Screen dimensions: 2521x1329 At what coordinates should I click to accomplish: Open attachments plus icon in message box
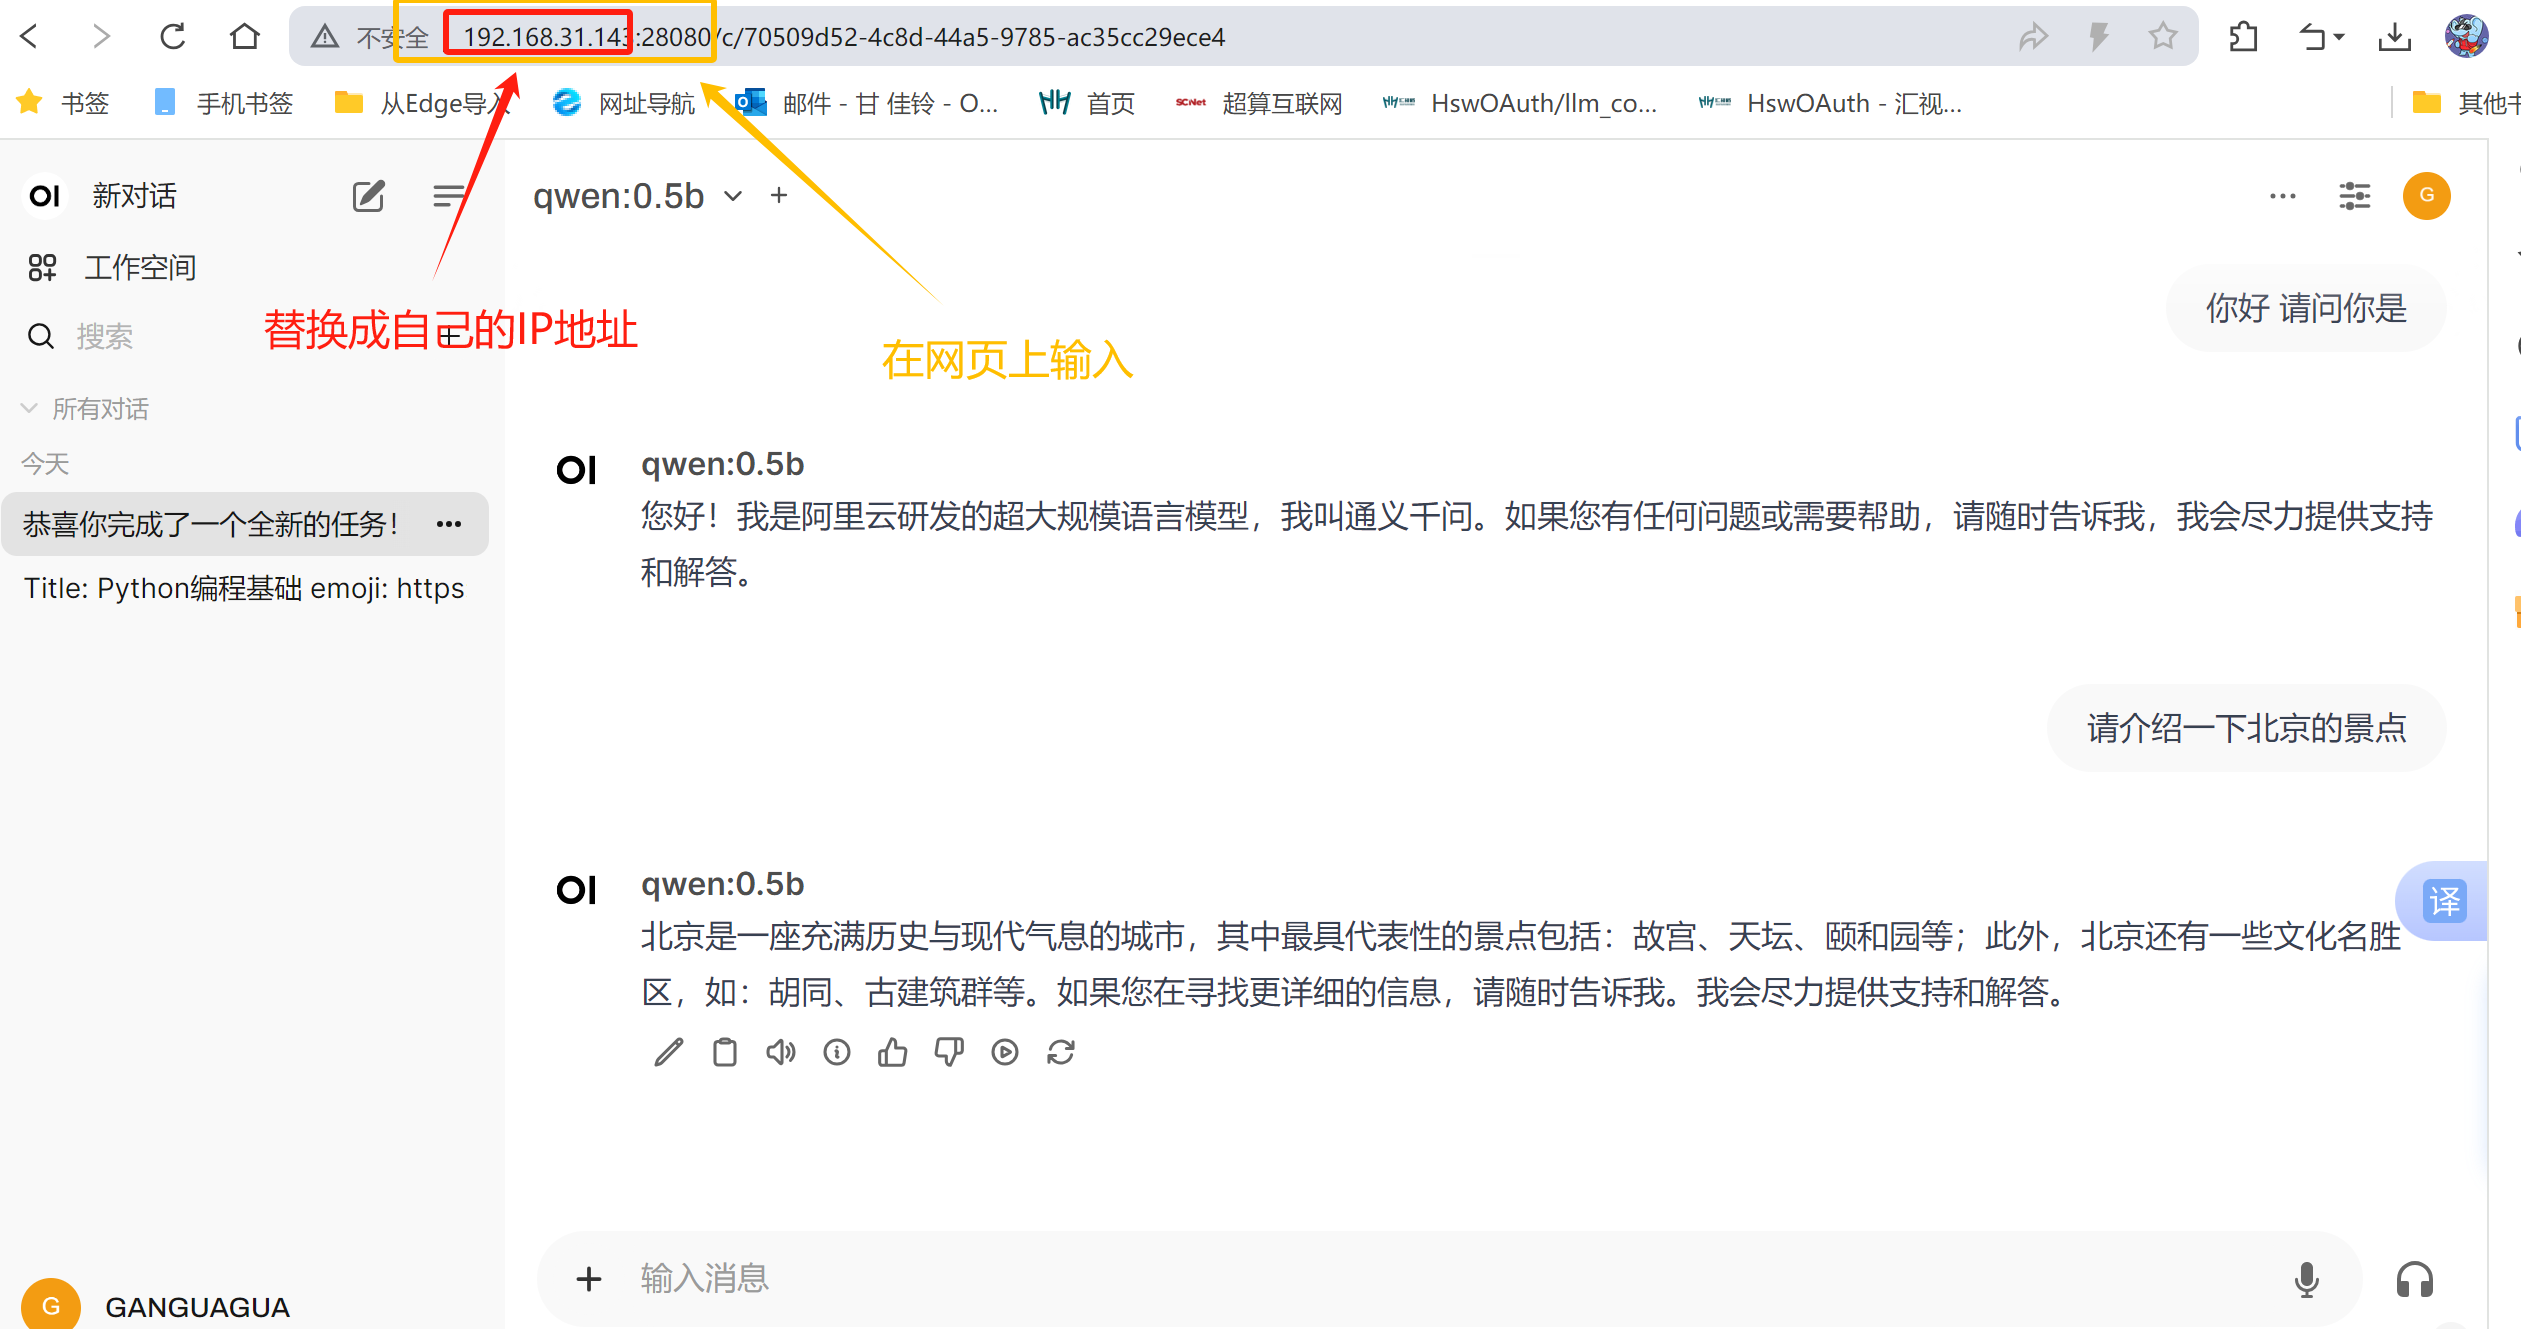[x=589, y=1278]
